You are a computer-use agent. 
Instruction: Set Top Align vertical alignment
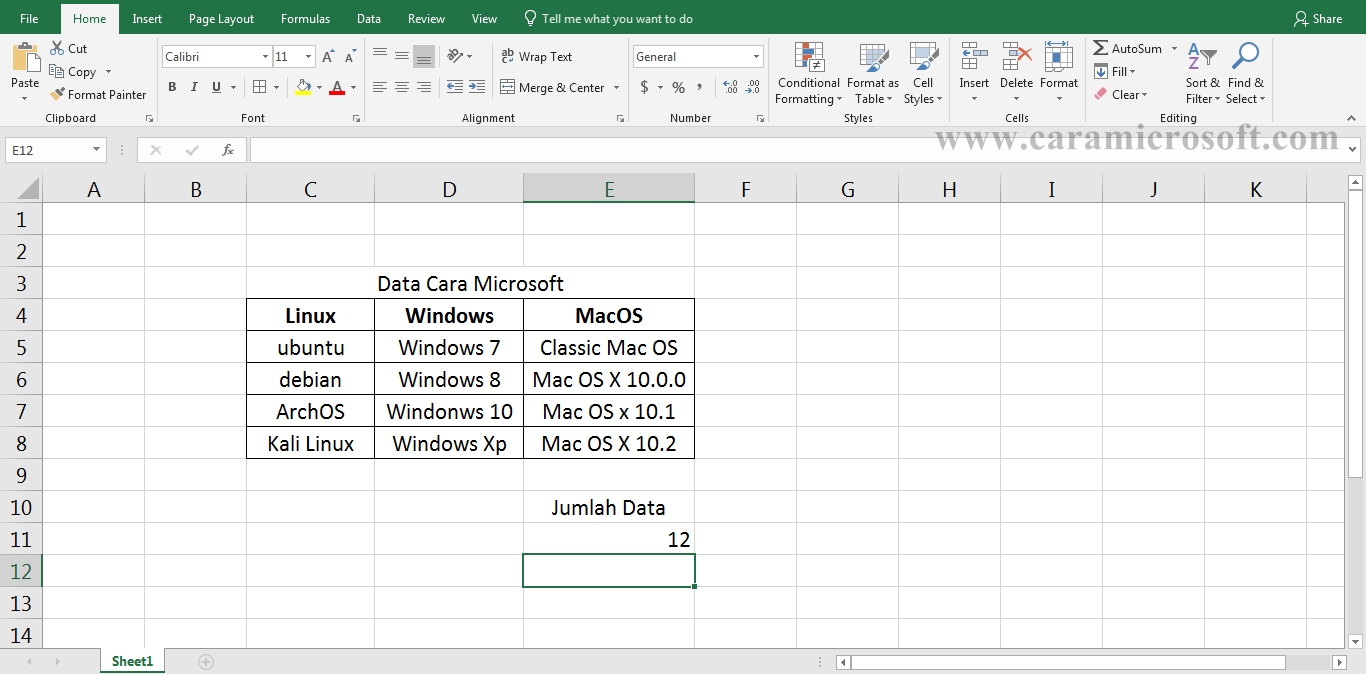tap(380, 56)
